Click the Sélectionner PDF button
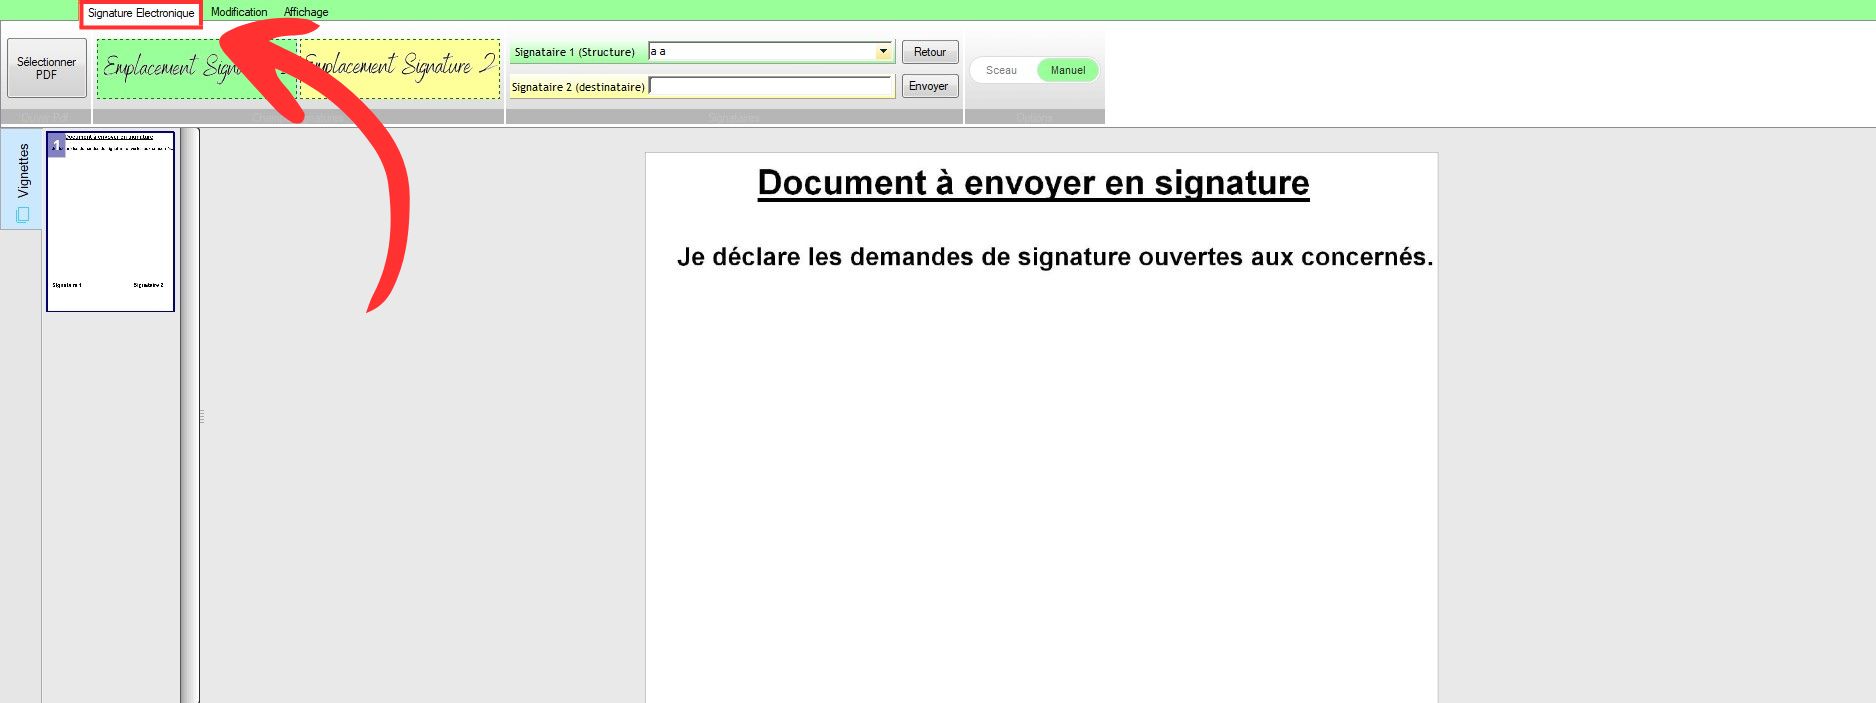1876x703 pixels. (47, 68)
